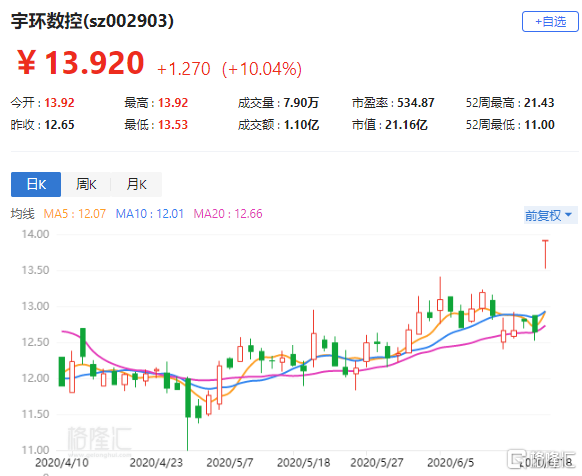Click the 昨收 12.65 previous close value
The image size is (582, 476).
59,125
